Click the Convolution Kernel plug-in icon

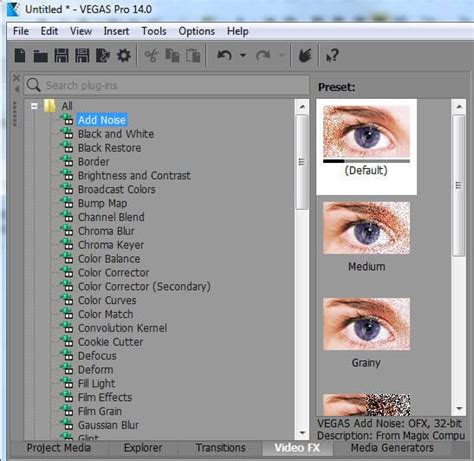(67, 328)
